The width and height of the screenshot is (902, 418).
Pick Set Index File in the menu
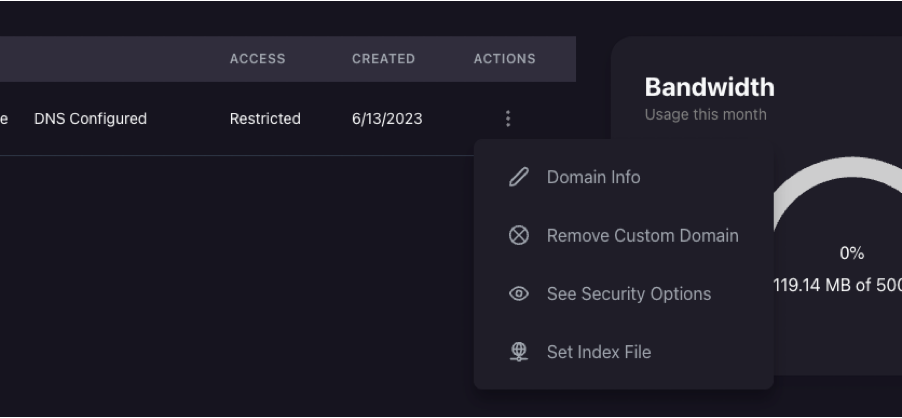[598, 352]
